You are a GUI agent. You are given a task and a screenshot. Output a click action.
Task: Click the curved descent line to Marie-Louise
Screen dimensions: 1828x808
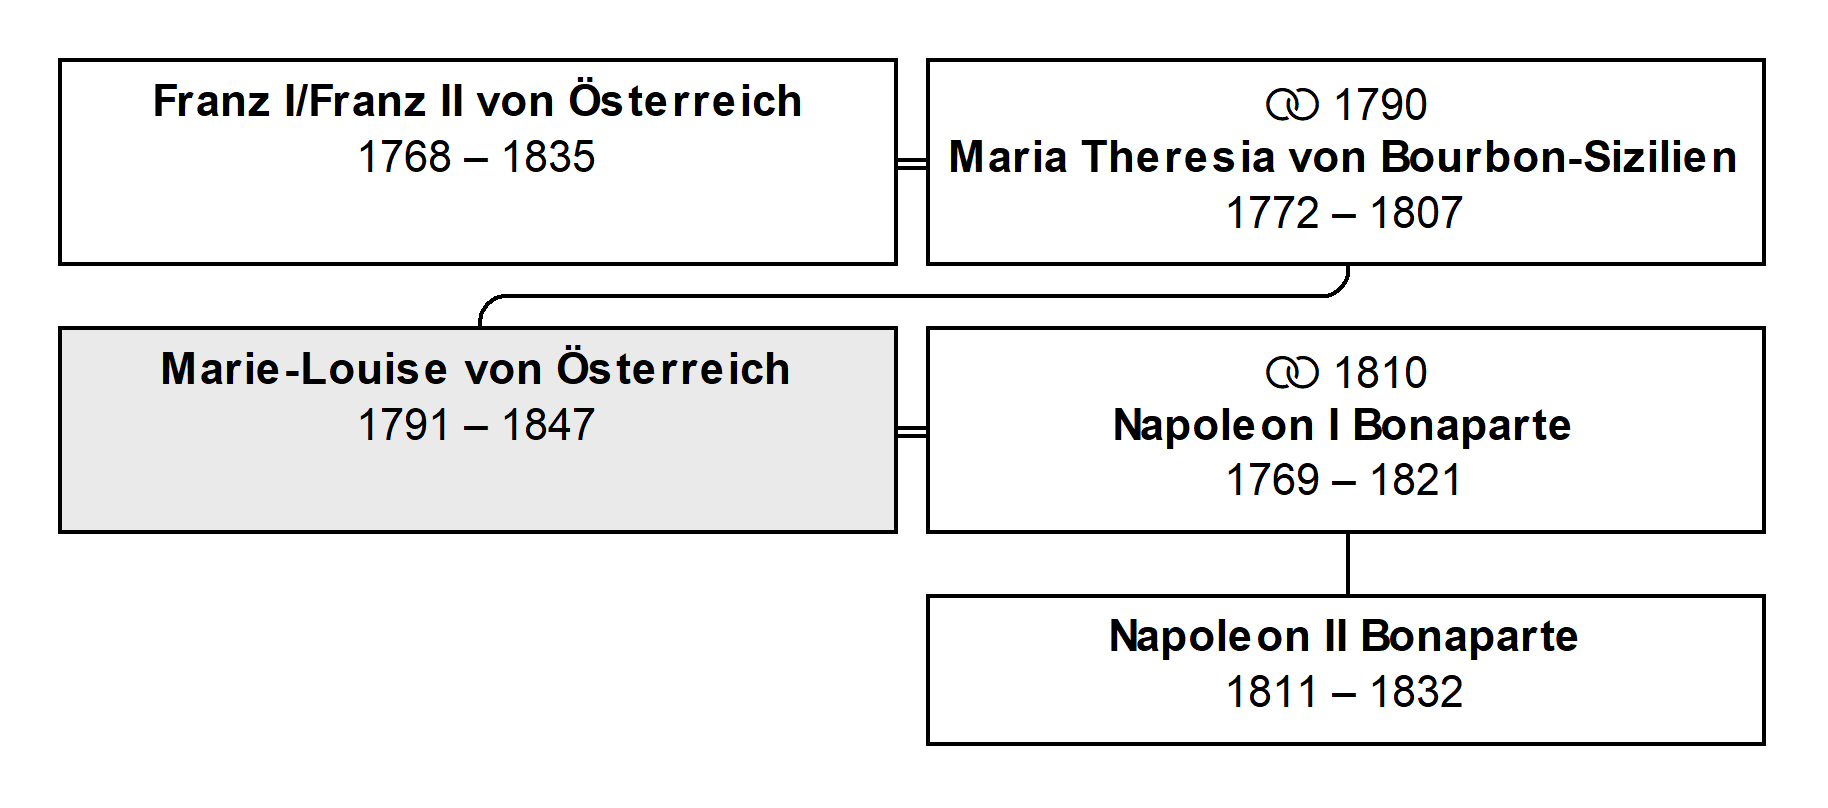tap(914, 296)
